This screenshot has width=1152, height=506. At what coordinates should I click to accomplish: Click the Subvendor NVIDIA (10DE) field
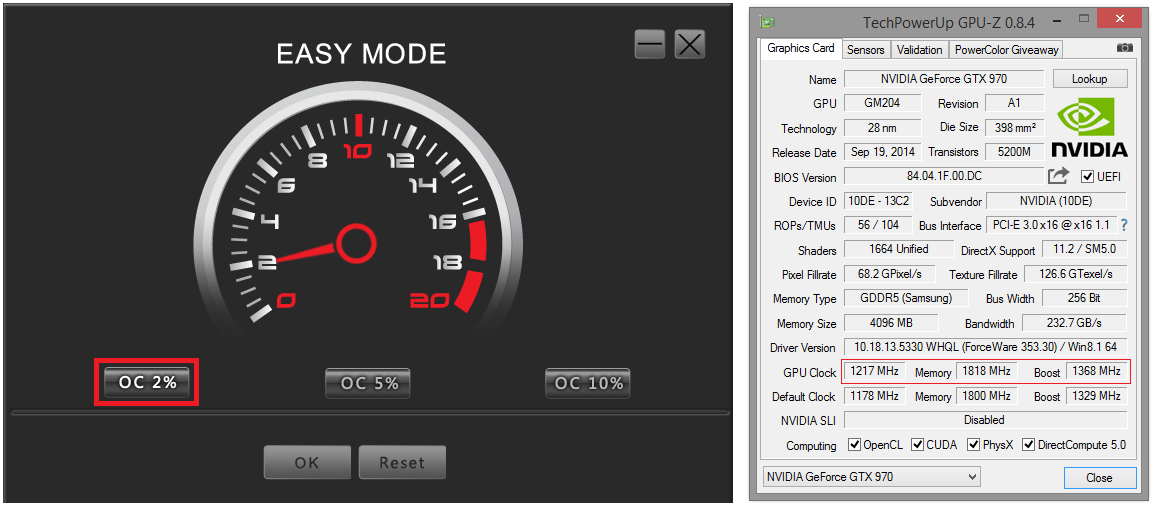coord(1056,201)
